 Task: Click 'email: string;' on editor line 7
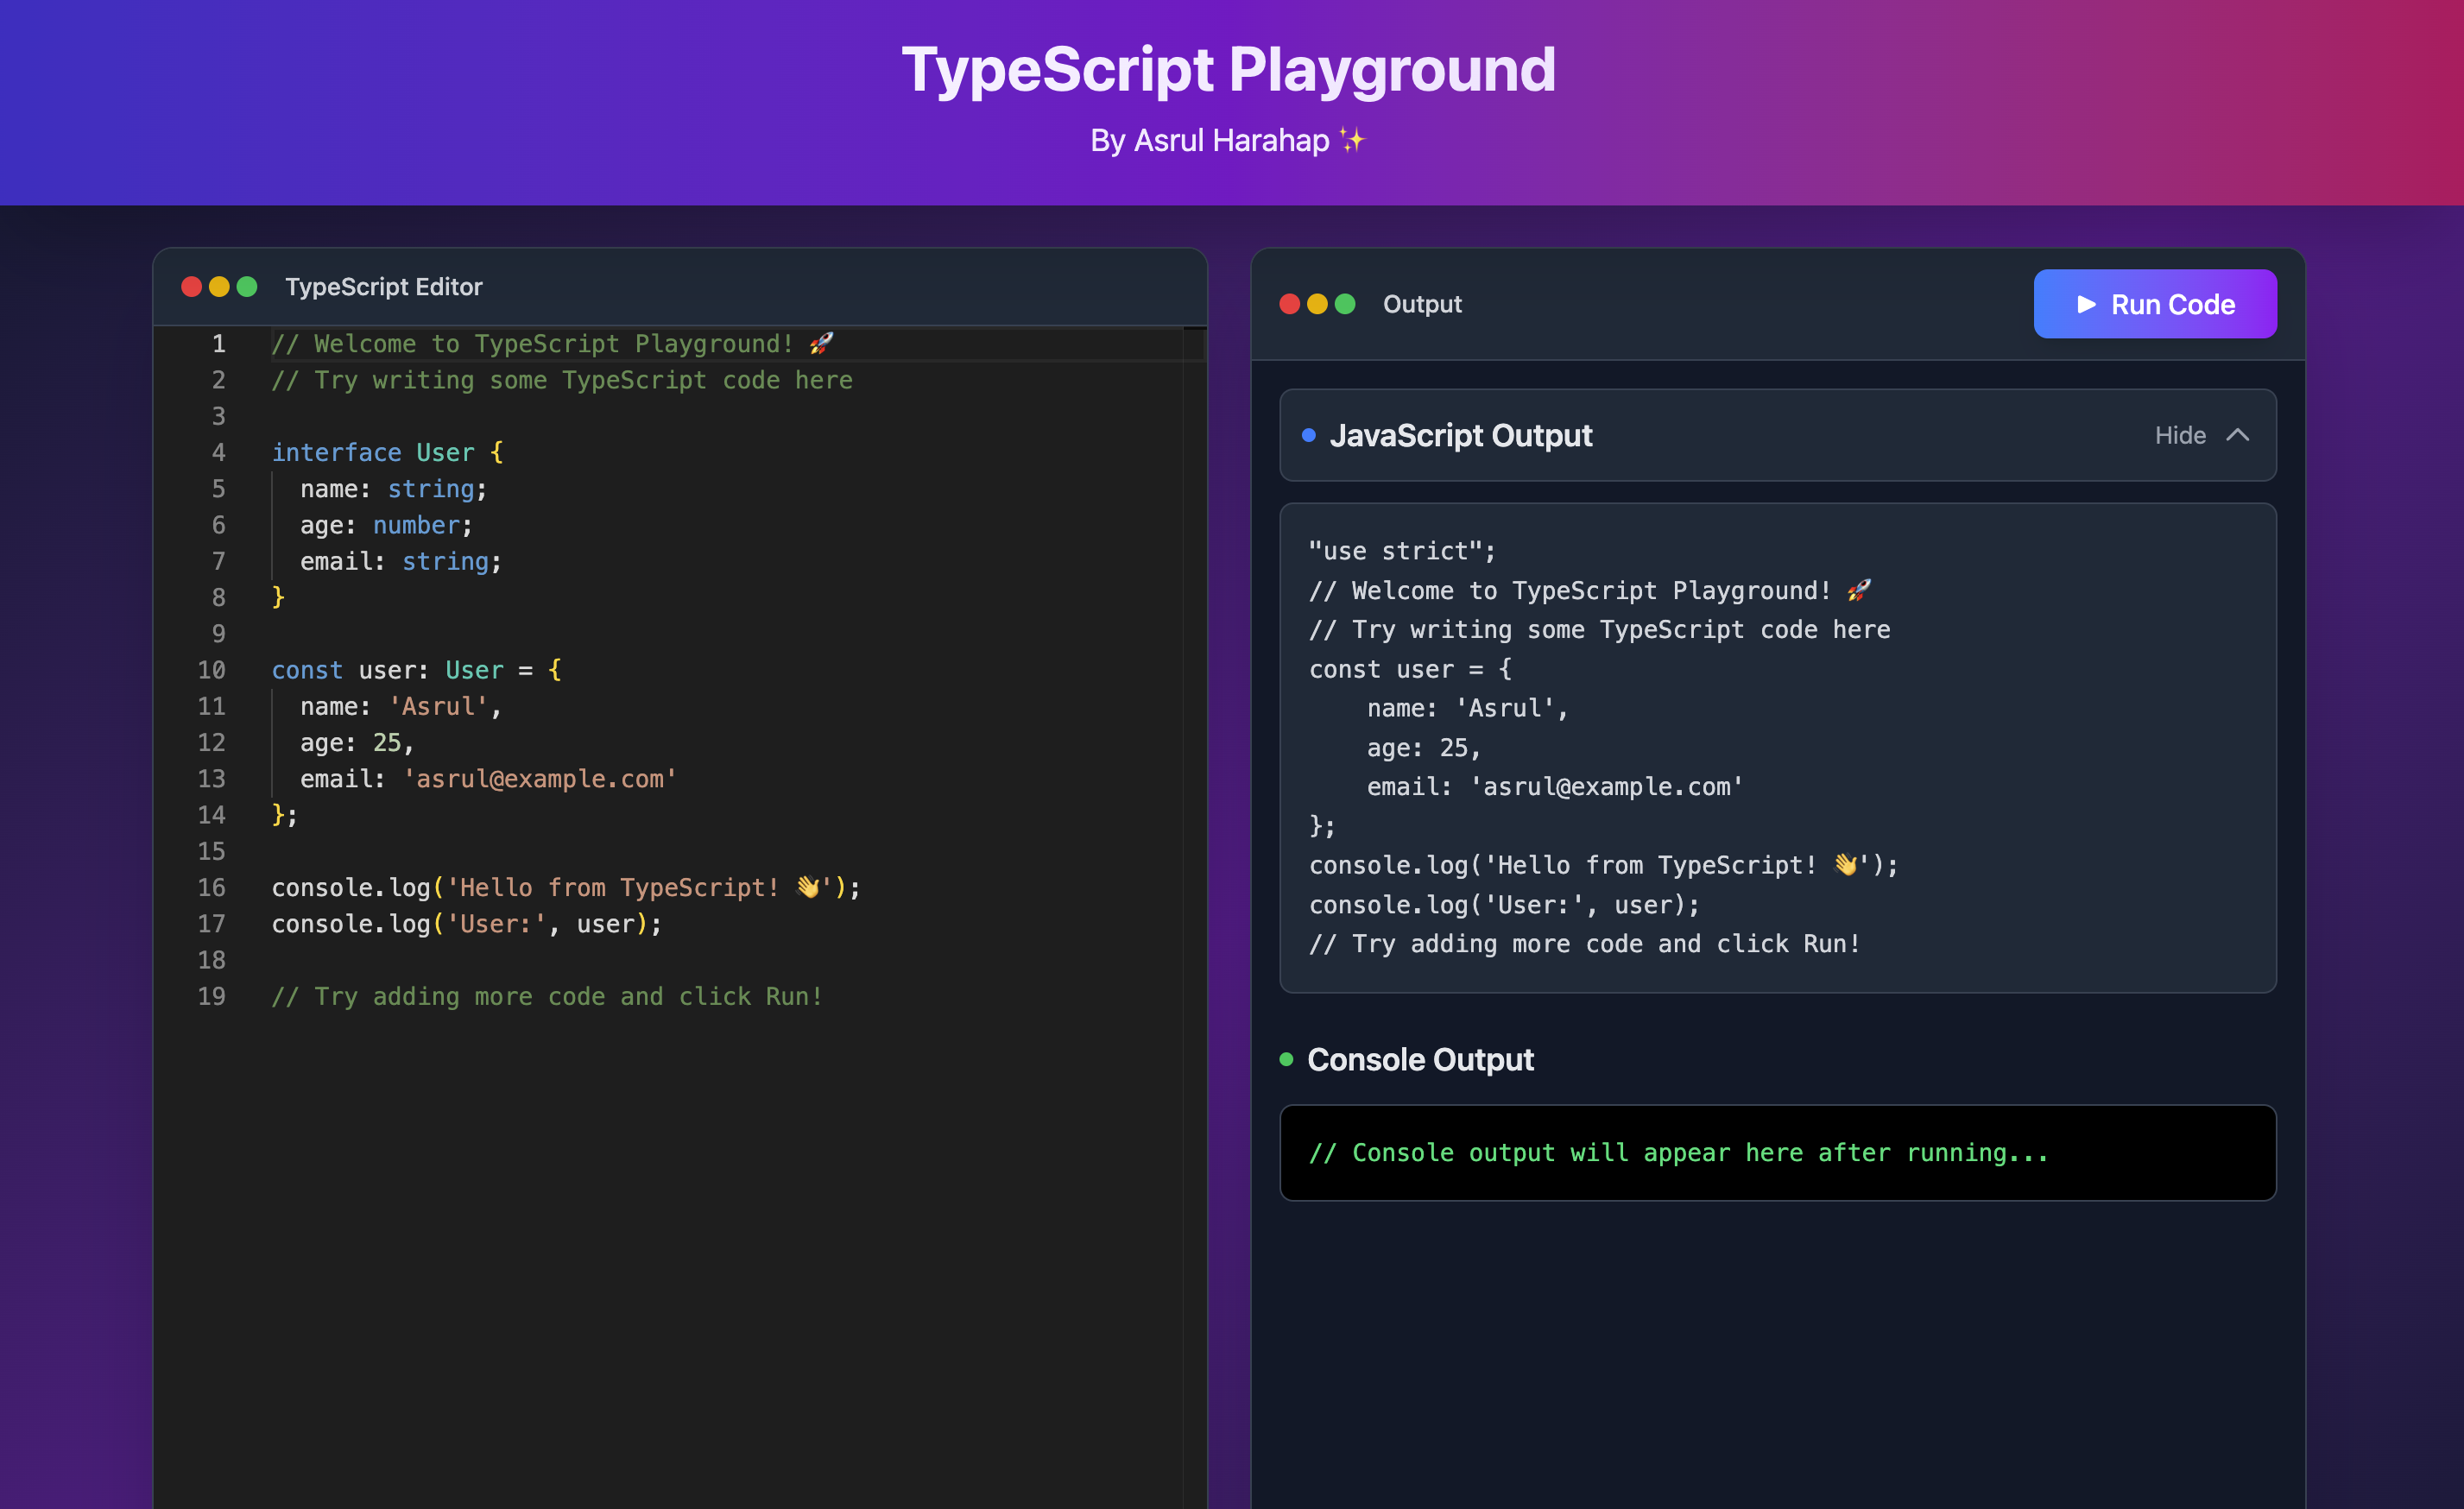tap(401, 561)
